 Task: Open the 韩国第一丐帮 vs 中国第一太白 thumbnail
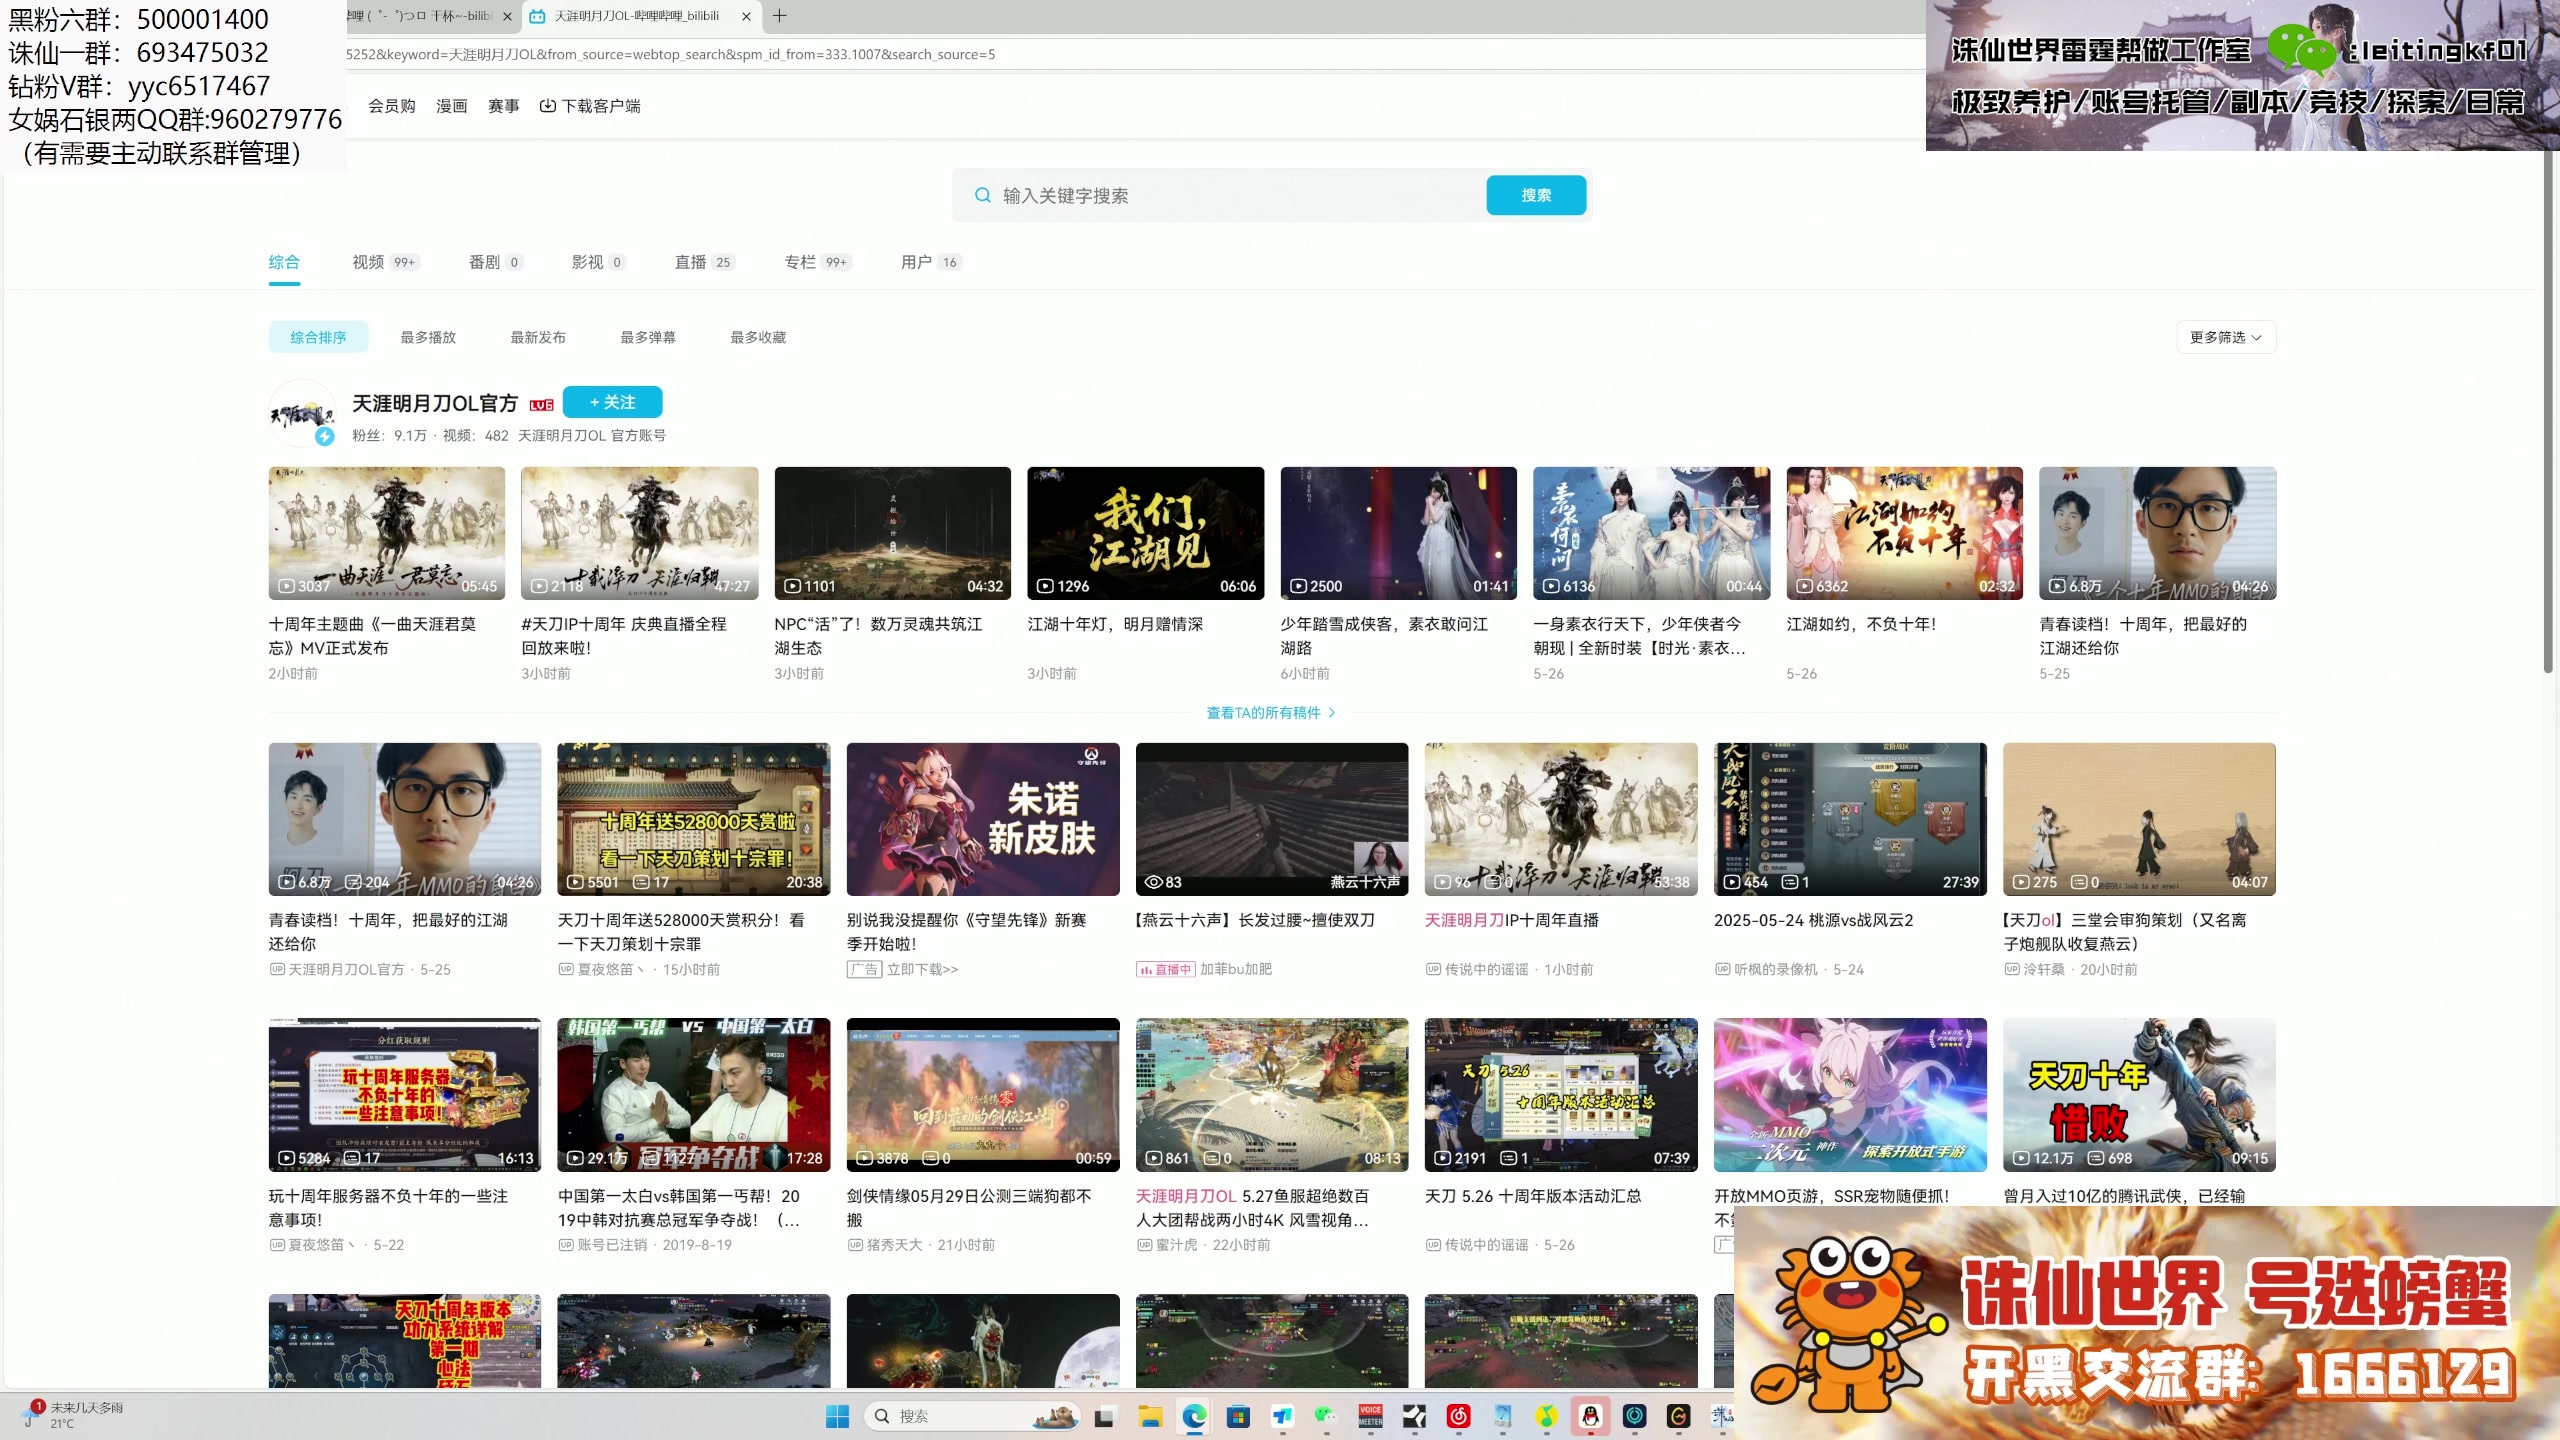[x=694, y=1095]
